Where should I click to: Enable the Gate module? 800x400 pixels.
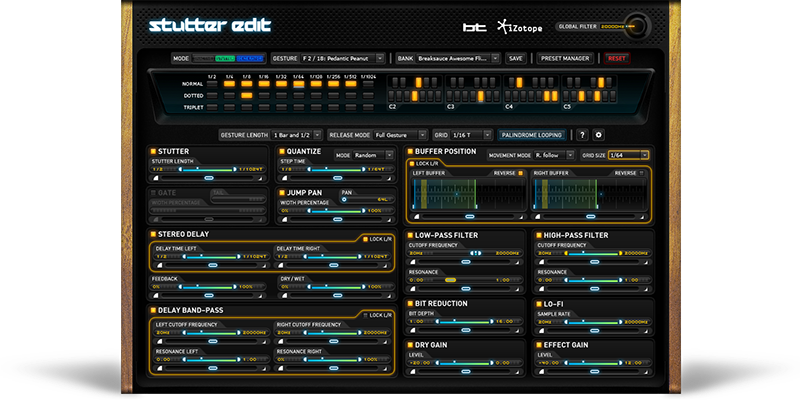(x=153, y=193)
